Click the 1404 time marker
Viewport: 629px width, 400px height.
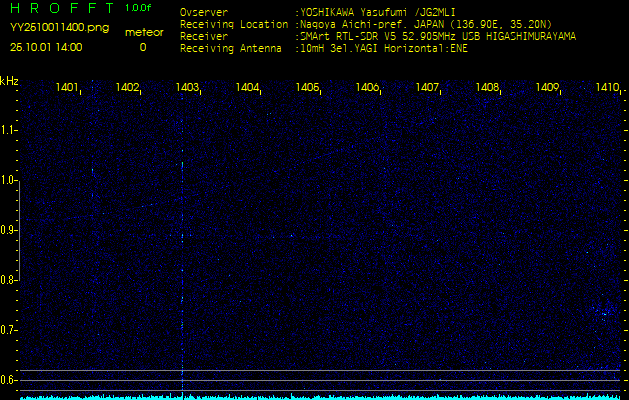[247, 87]
